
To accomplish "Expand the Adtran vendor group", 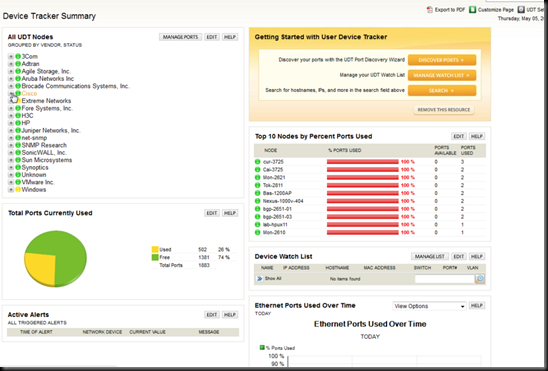I will click(x=11, y=64).
